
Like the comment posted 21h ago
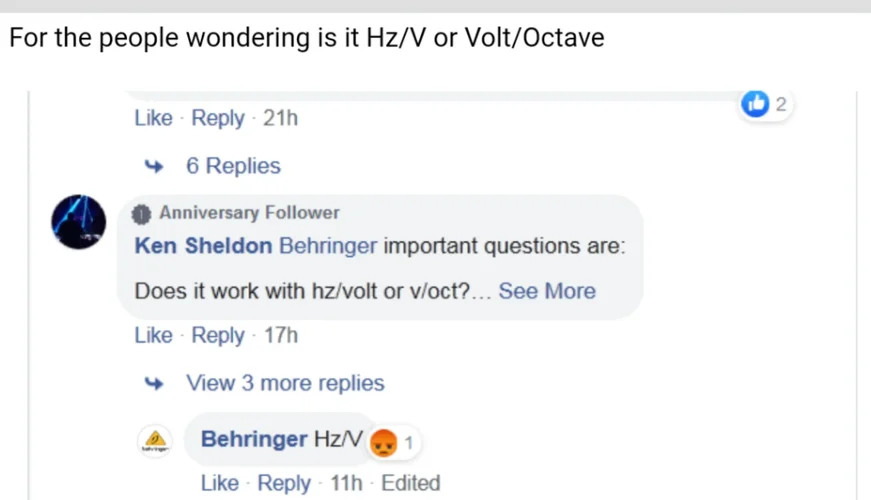point(153,118)
